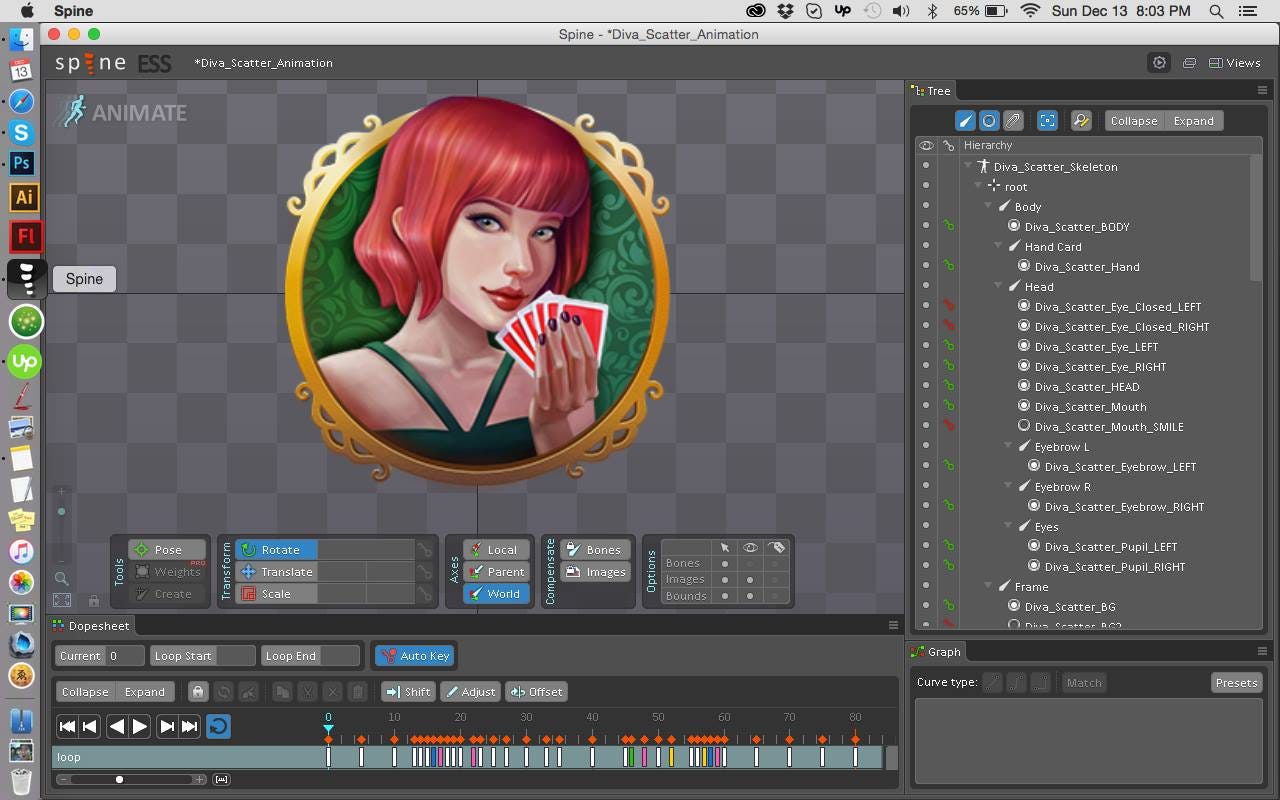
Task: Click the copy keys icon in Dopesheet
Action: point(283,691)
